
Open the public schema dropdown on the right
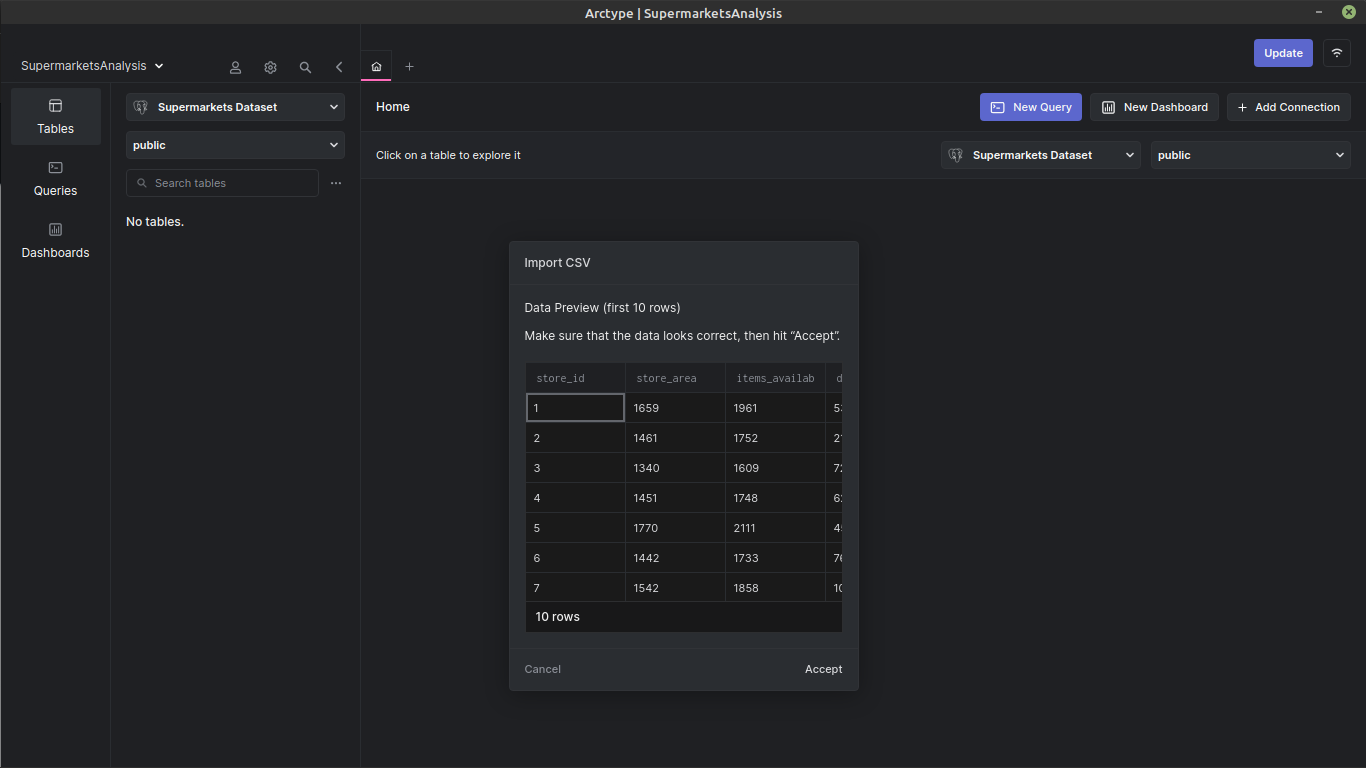(x=1250, y=155)
